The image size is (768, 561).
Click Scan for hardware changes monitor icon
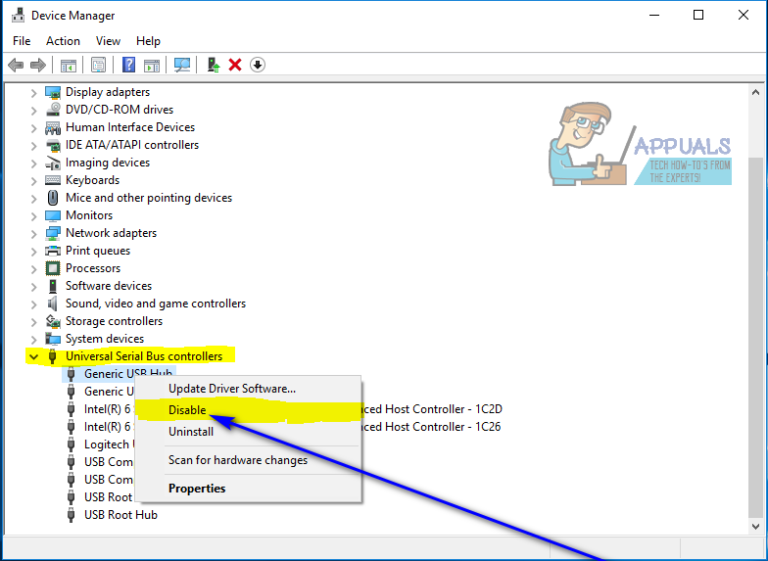pos(182,65)
